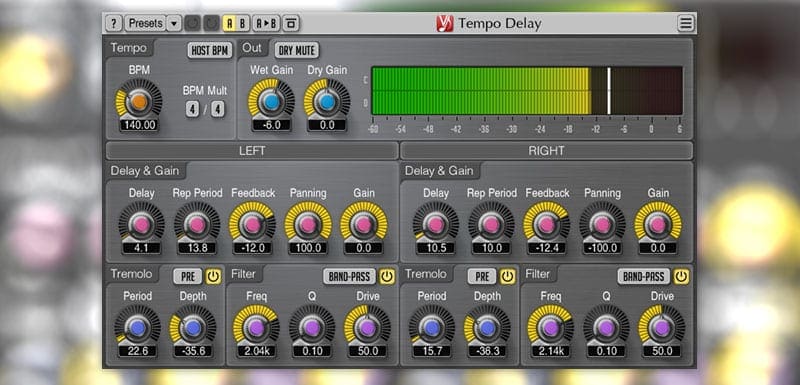Click the window size icon beside A▸B
800x385 pixels.
point(291,23)
